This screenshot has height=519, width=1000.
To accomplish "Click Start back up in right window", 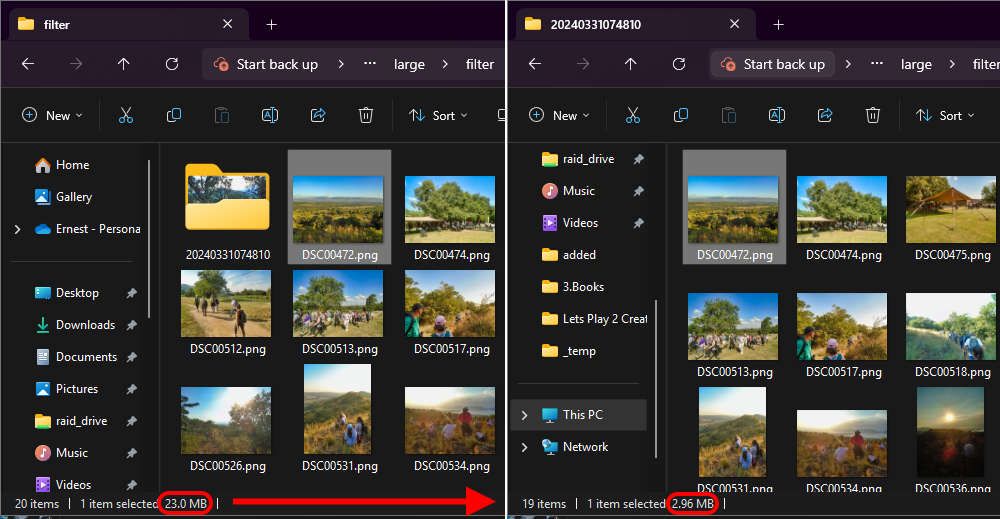I will pyautogui.click(x=772, y=64).
